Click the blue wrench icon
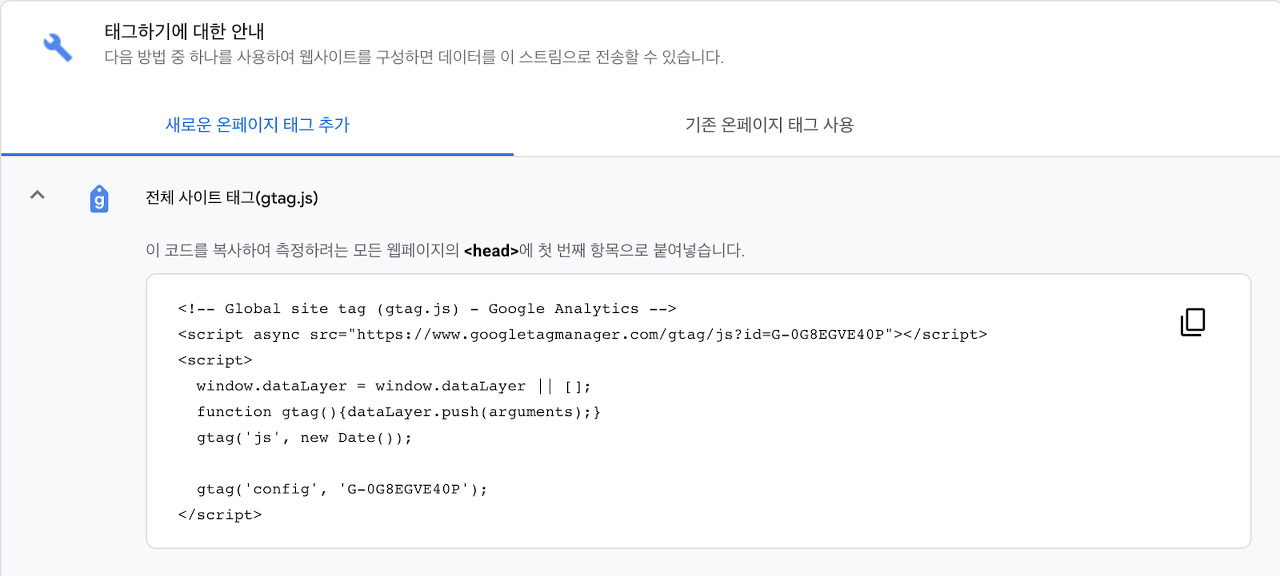Screen dimensions: 1280x576 pyautogui.click(x=57, y=46)
